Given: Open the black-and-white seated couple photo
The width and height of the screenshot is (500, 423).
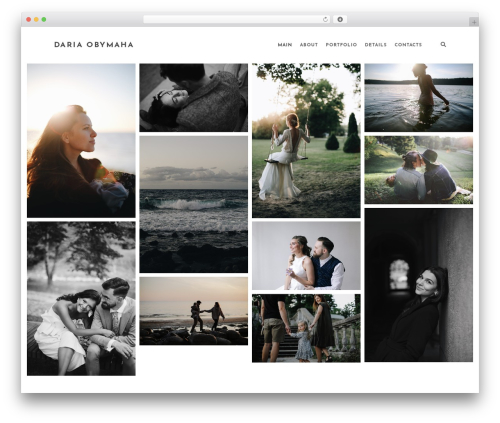Looking at the screenshot, I should pyautogui.click(x=81, y=299).
